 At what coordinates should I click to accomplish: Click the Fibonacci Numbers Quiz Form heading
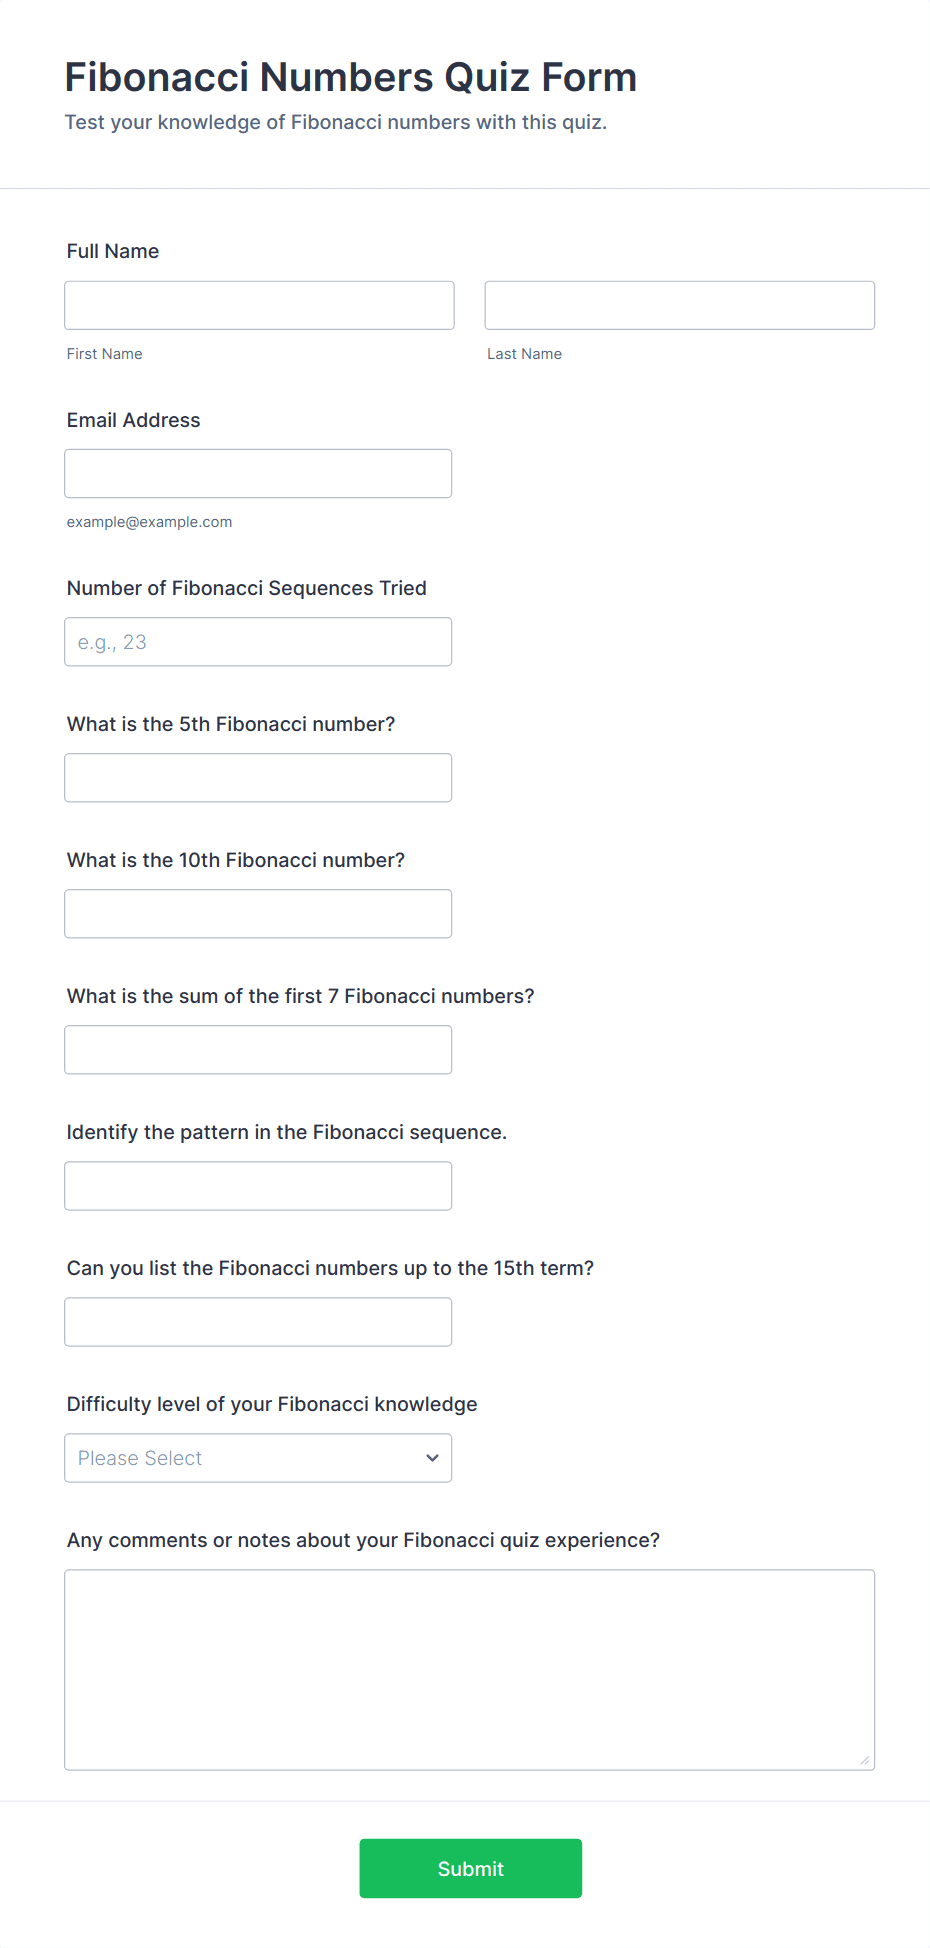(351, 77)
